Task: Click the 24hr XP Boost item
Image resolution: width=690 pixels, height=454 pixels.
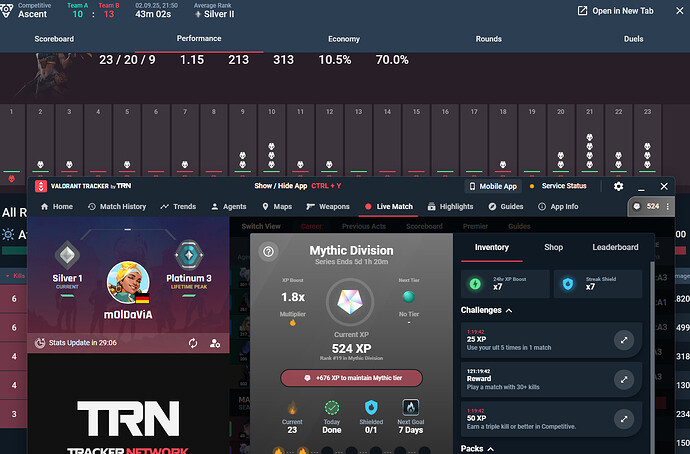Action: pyautogui.click(x=505, y=284)
